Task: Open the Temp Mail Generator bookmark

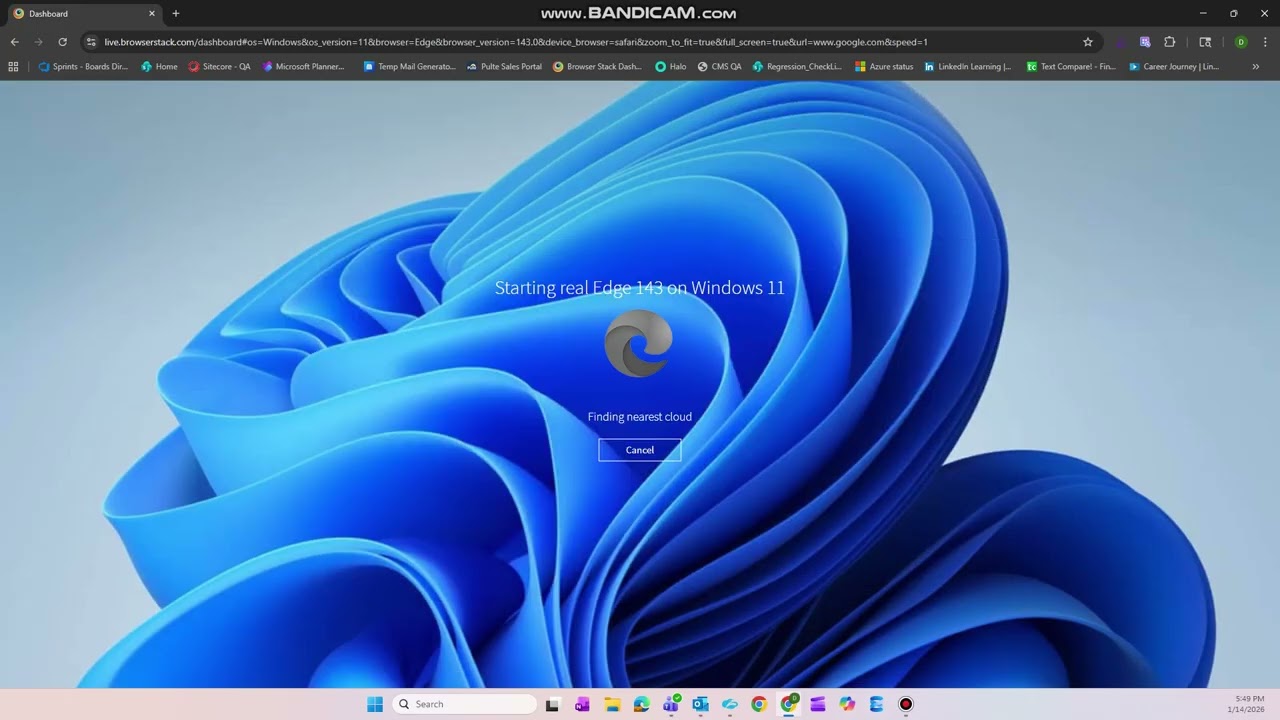Action: pos(409,67)
